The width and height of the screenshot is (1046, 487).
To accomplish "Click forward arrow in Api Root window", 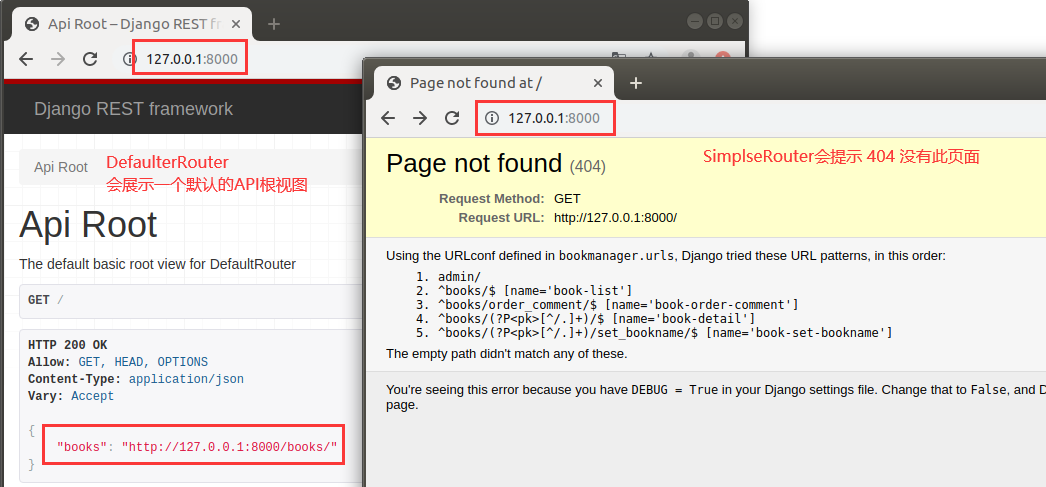I will tap(58, 59).
